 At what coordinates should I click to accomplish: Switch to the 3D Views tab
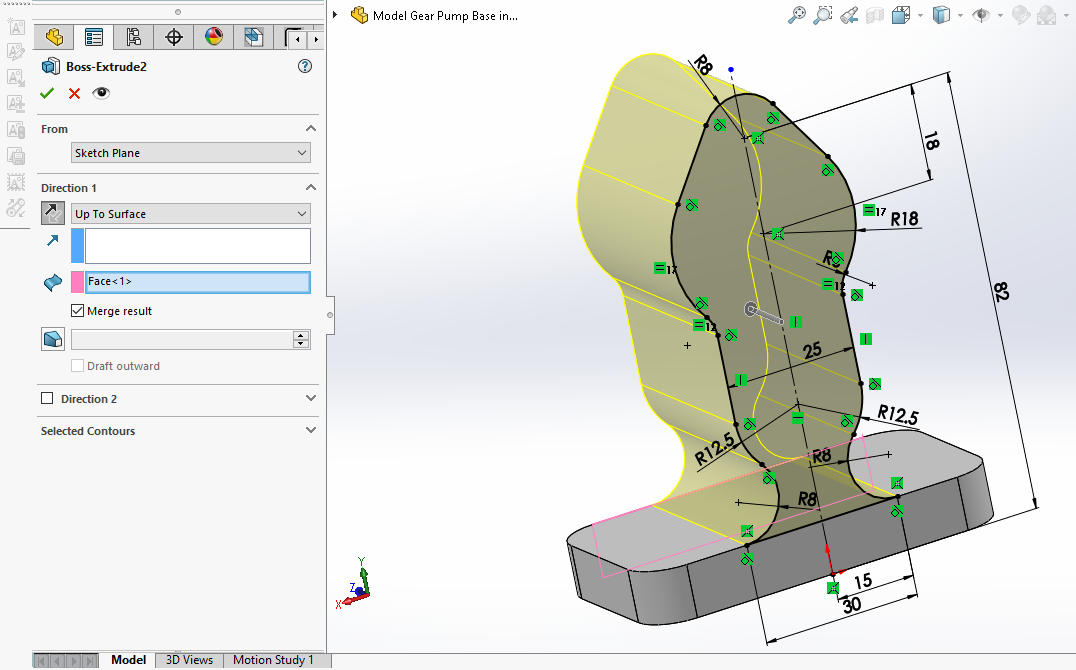point(189,660)
